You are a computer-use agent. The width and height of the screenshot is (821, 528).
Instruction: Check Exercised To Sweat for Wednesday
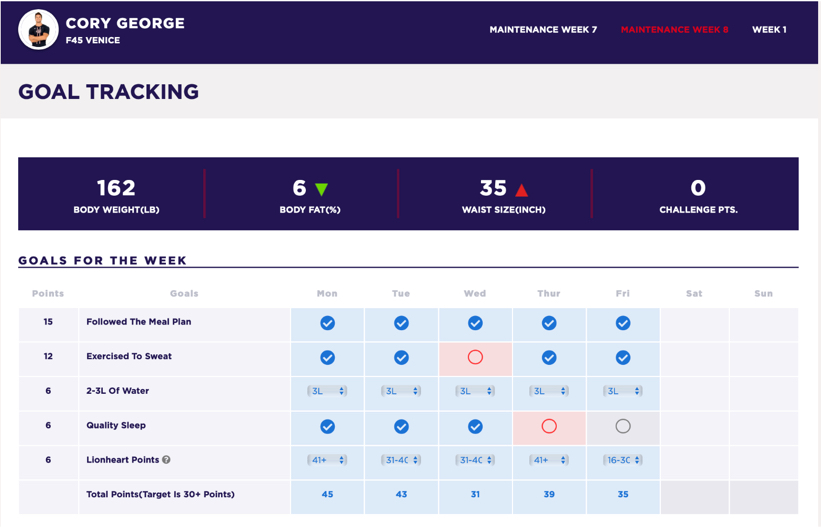[x=475, y=357]
